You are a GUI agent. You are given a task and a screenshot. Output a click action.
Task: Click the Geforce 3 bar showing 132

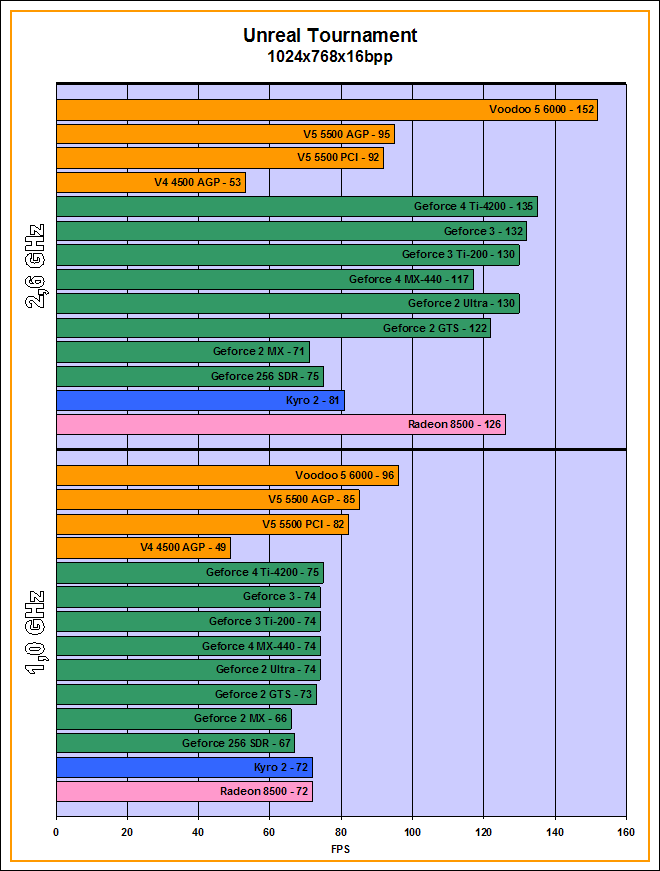pyautogui.click(x=291, y=231)
